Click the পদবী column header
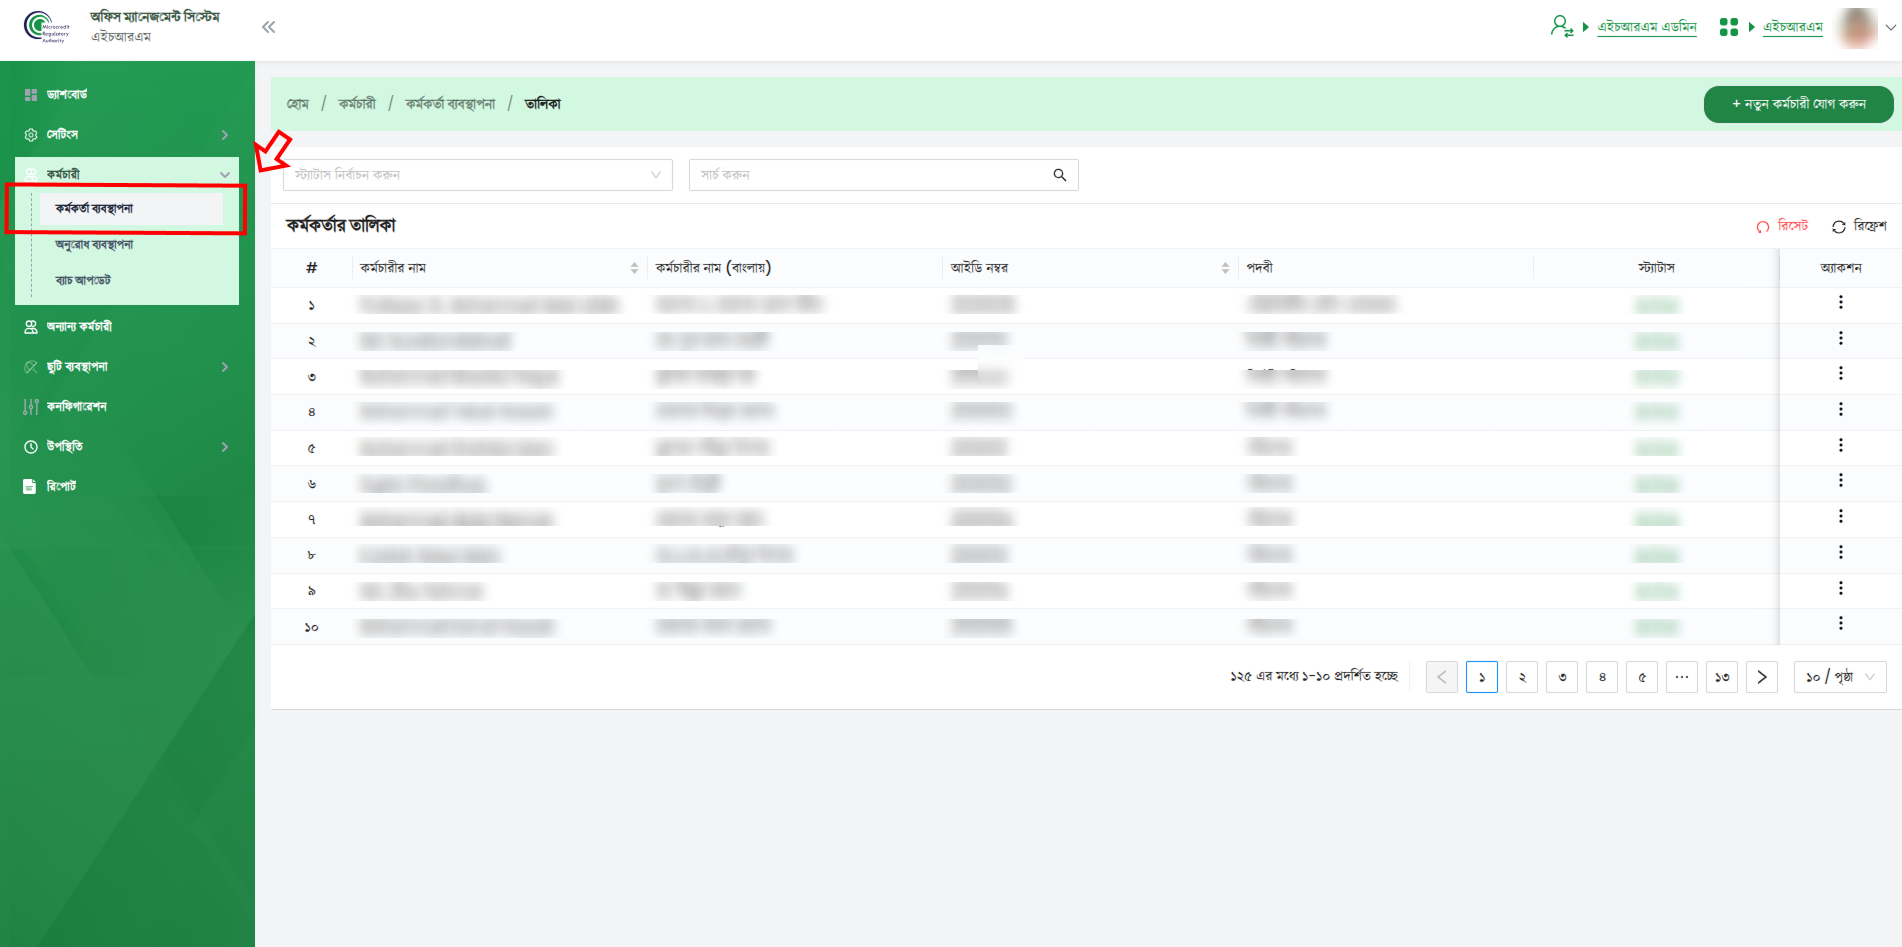Screen dimensions: 1902x947 pyautogui.click(x=1259, y=268)
